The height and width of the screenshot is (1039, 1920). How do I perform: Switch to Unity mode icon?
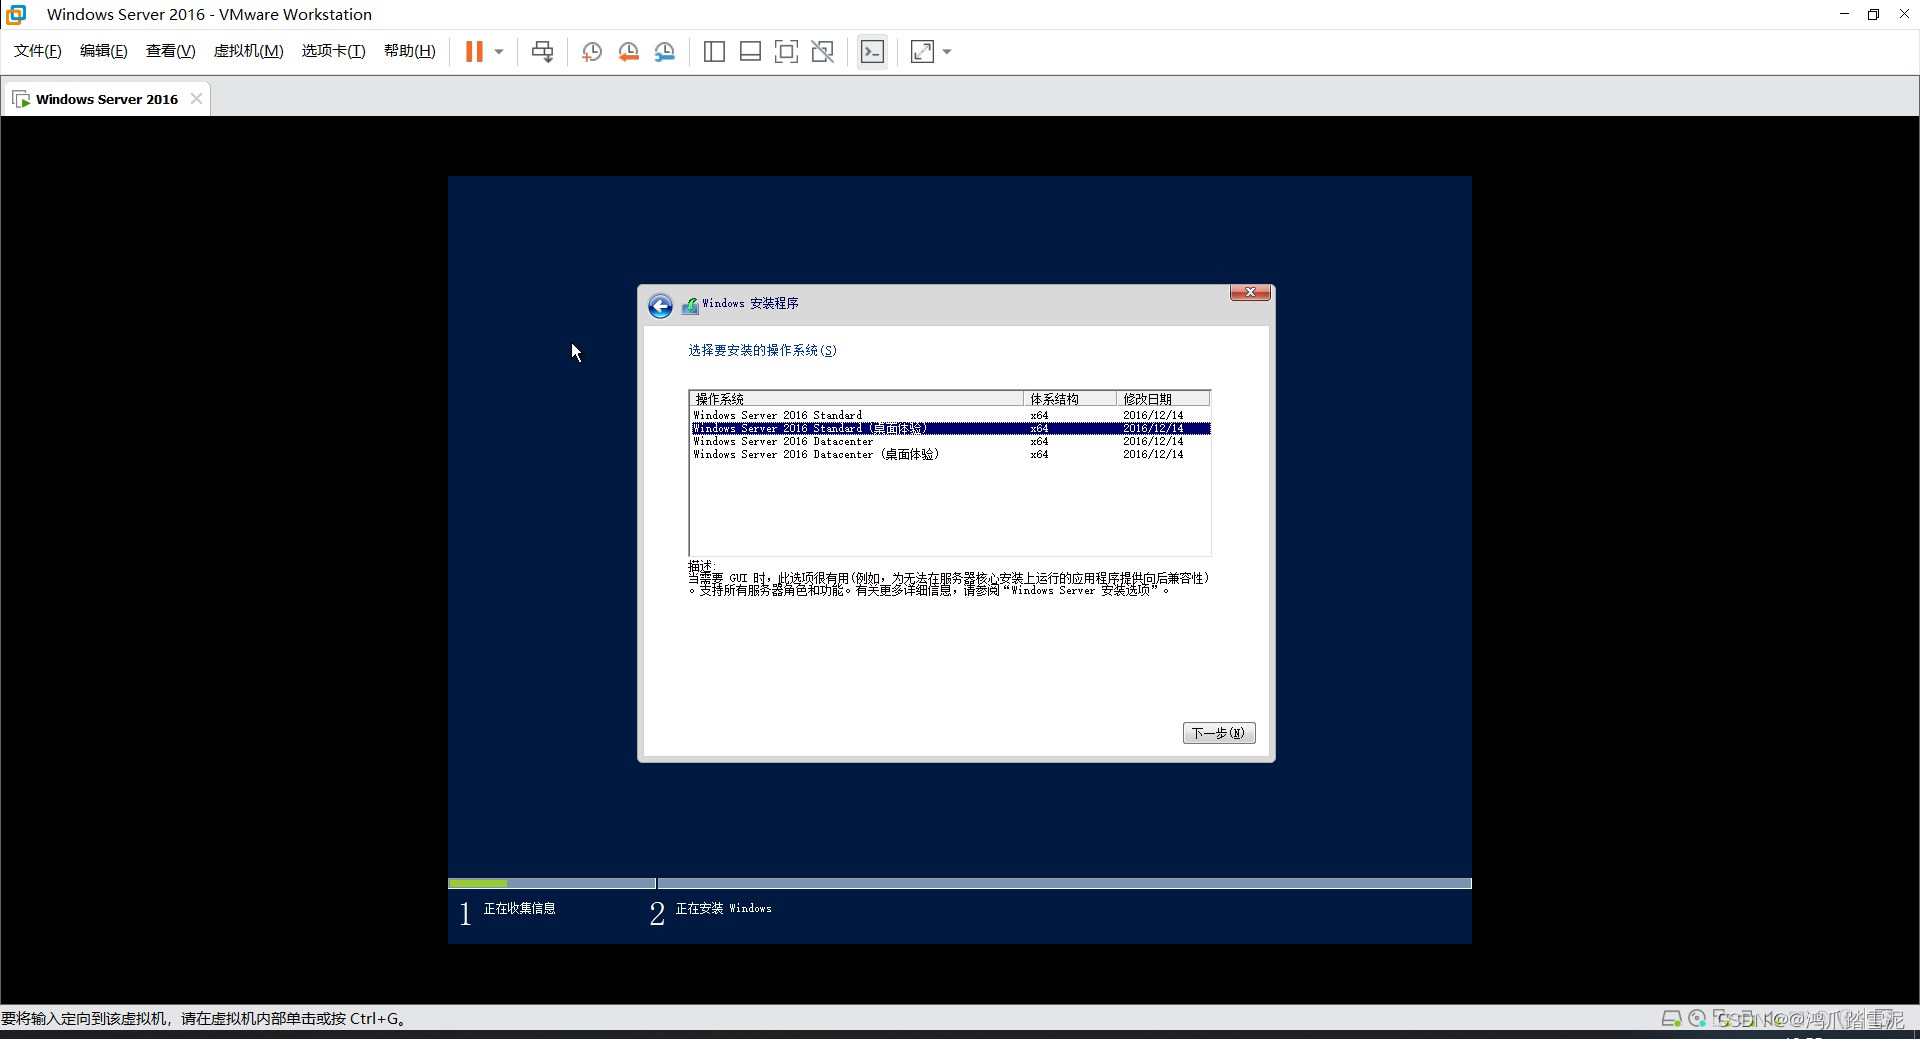822,52
